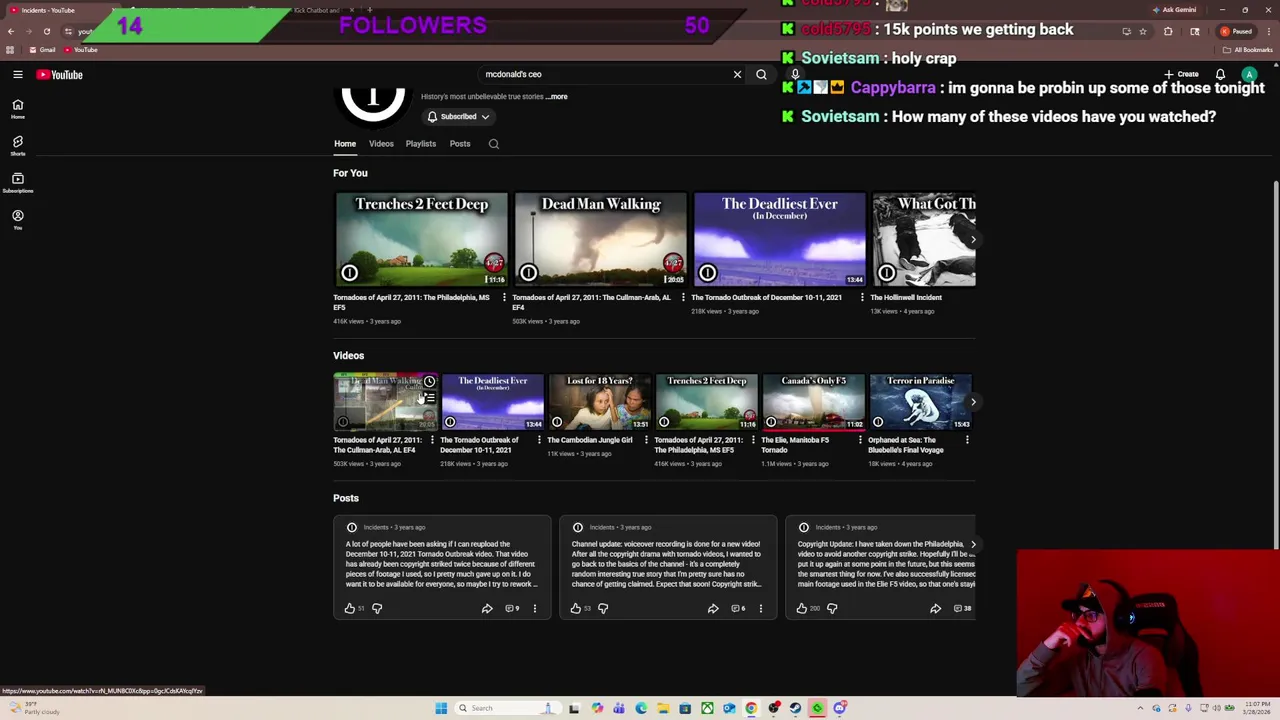Reload the browser page
The width and height of the screenshot is (1280, 720).
pyautogui.click(x=46, y=31)
